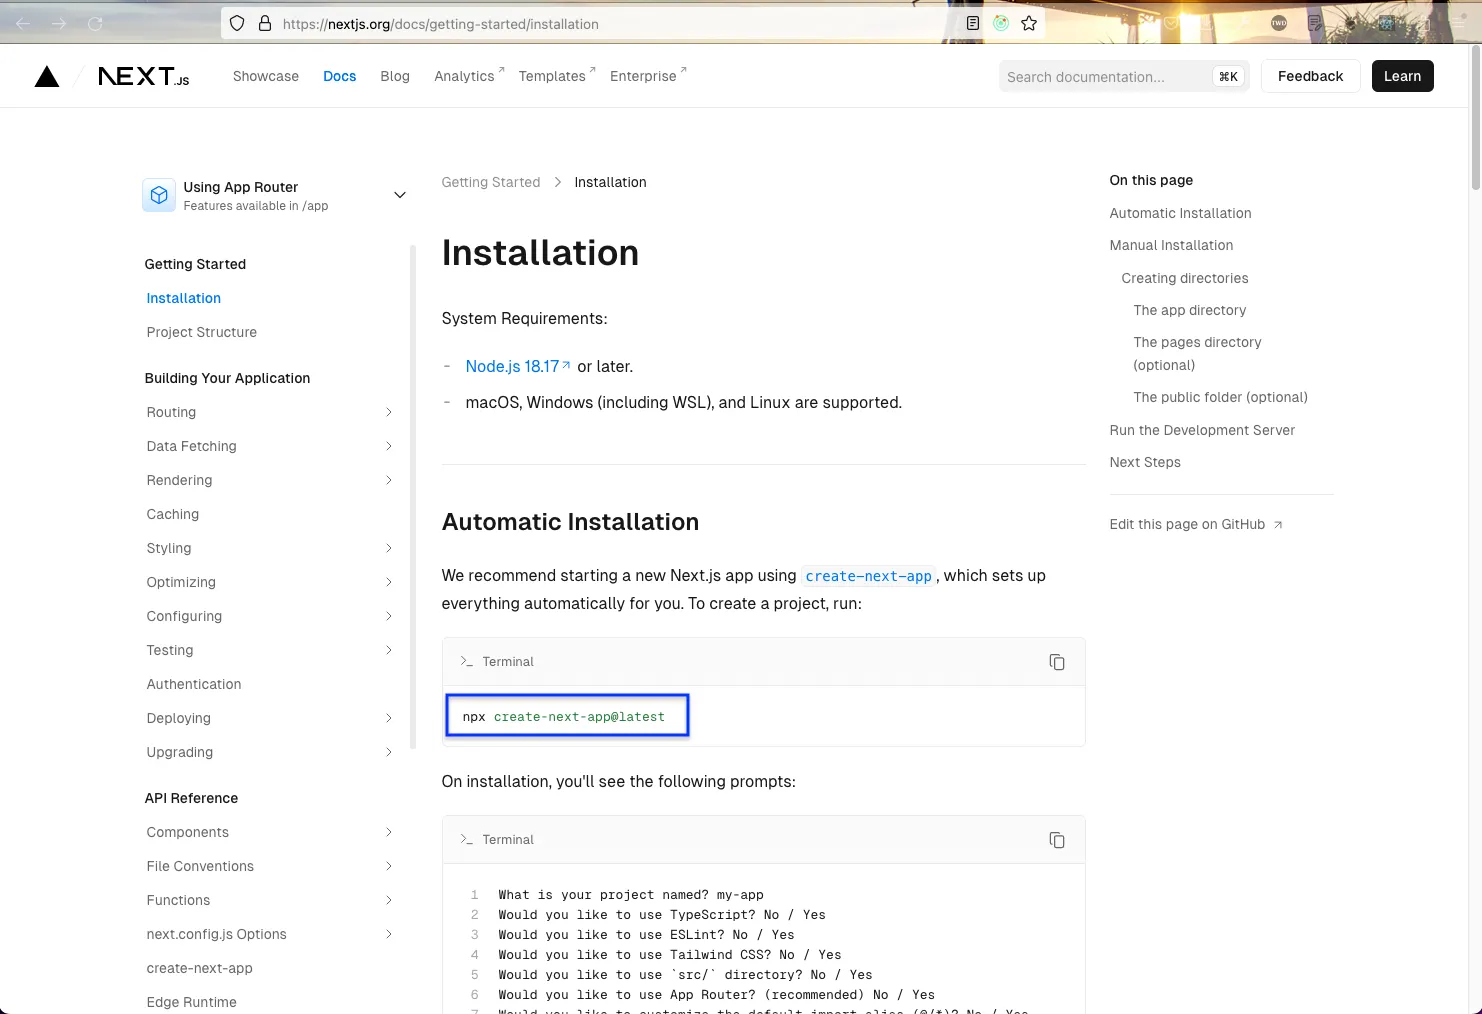The width and height of the screenshot is (1482, 1014).
Task: Expand the Upgrading section
Action: (x=389, y=752)
